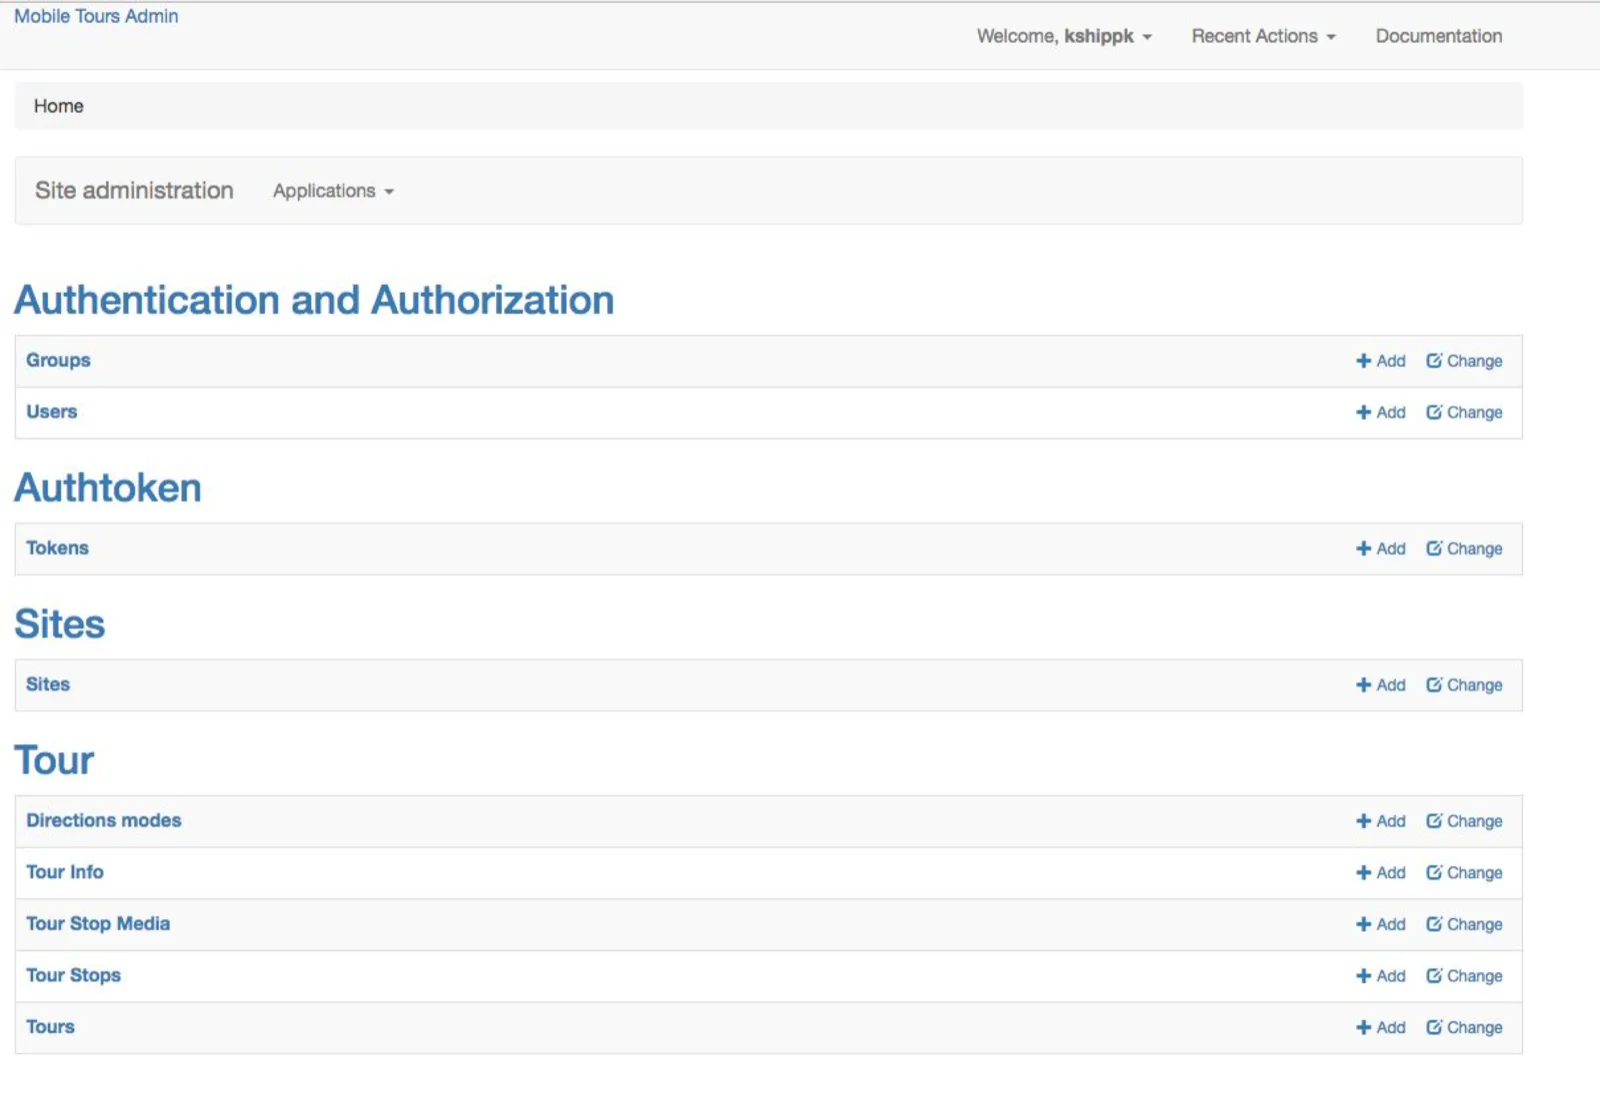Open the Users model link
Image resolution: width=1600 pixels, height=1118 pixels.
52,411
